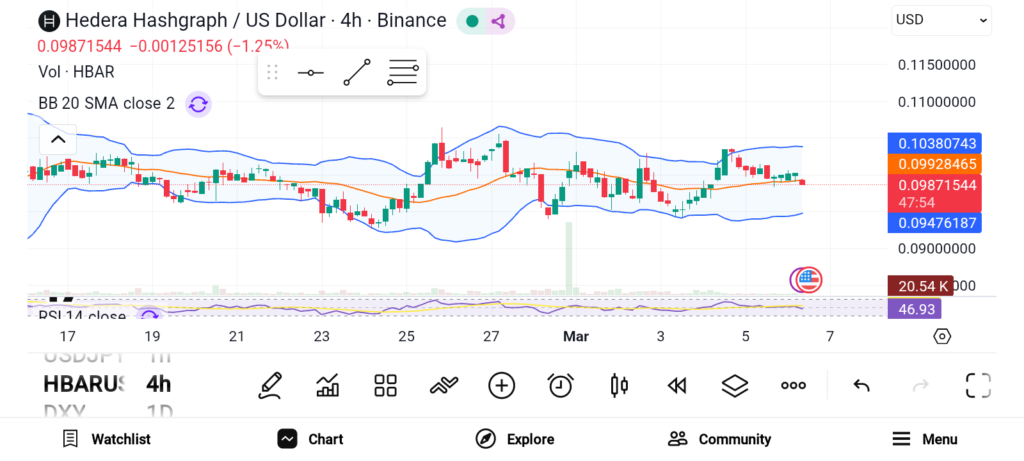Click the purple connected-nodes icon in header

coord(499,21)
